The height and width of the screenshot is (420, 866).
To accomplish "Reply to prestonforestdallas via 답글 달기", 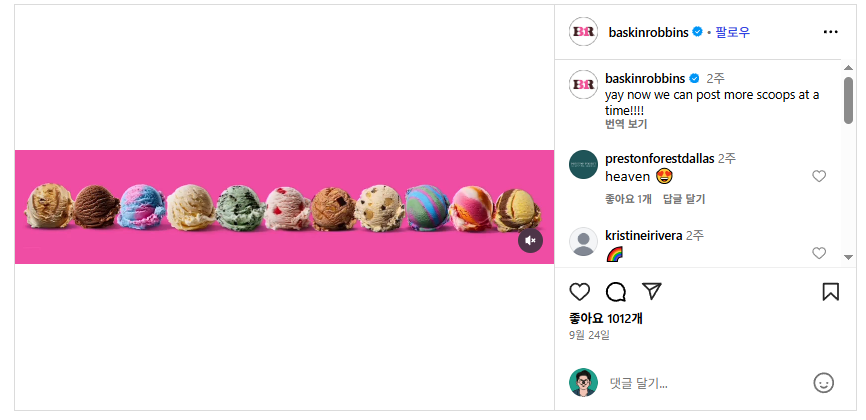I will [x=684, y=199].
